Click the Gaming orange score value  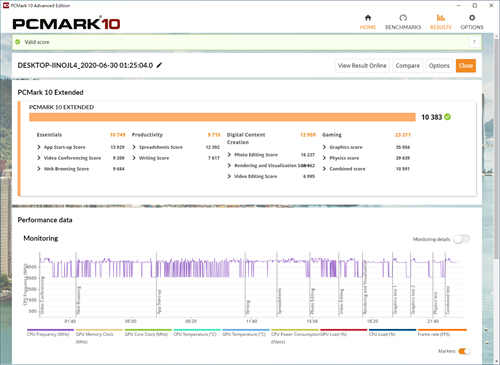pos(403,135)
